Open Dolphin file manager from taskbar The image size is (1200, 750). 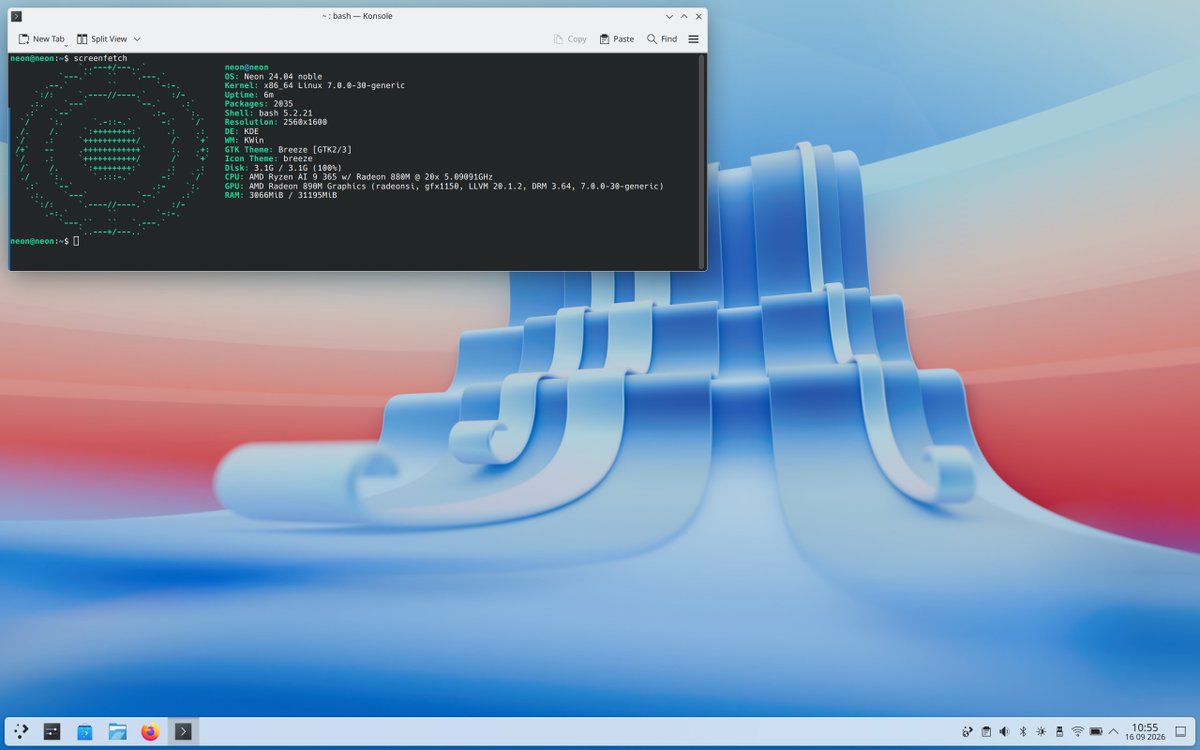coord(118,732)
